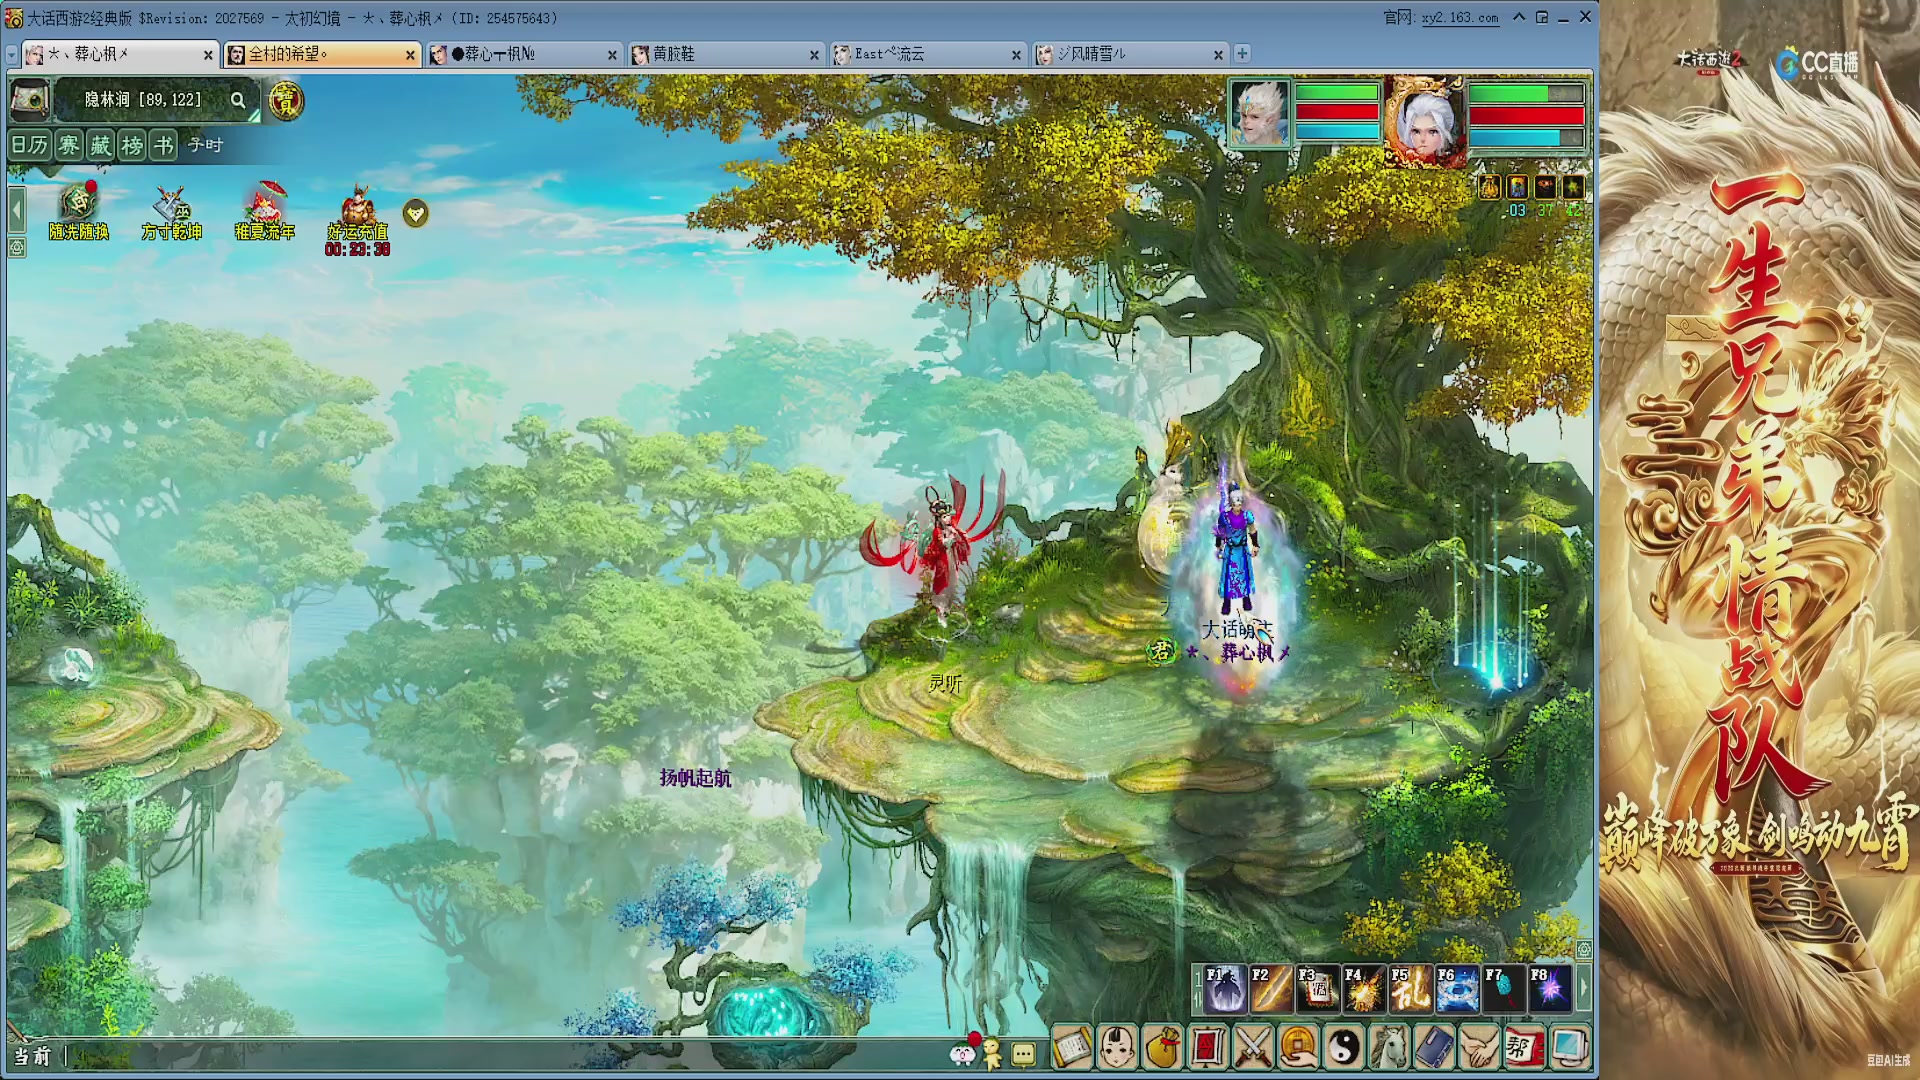Click the white mascot notification icon
The width and height of the screenshot is (1920, 1080).
pyautogui.click(x=963, y=1052)
